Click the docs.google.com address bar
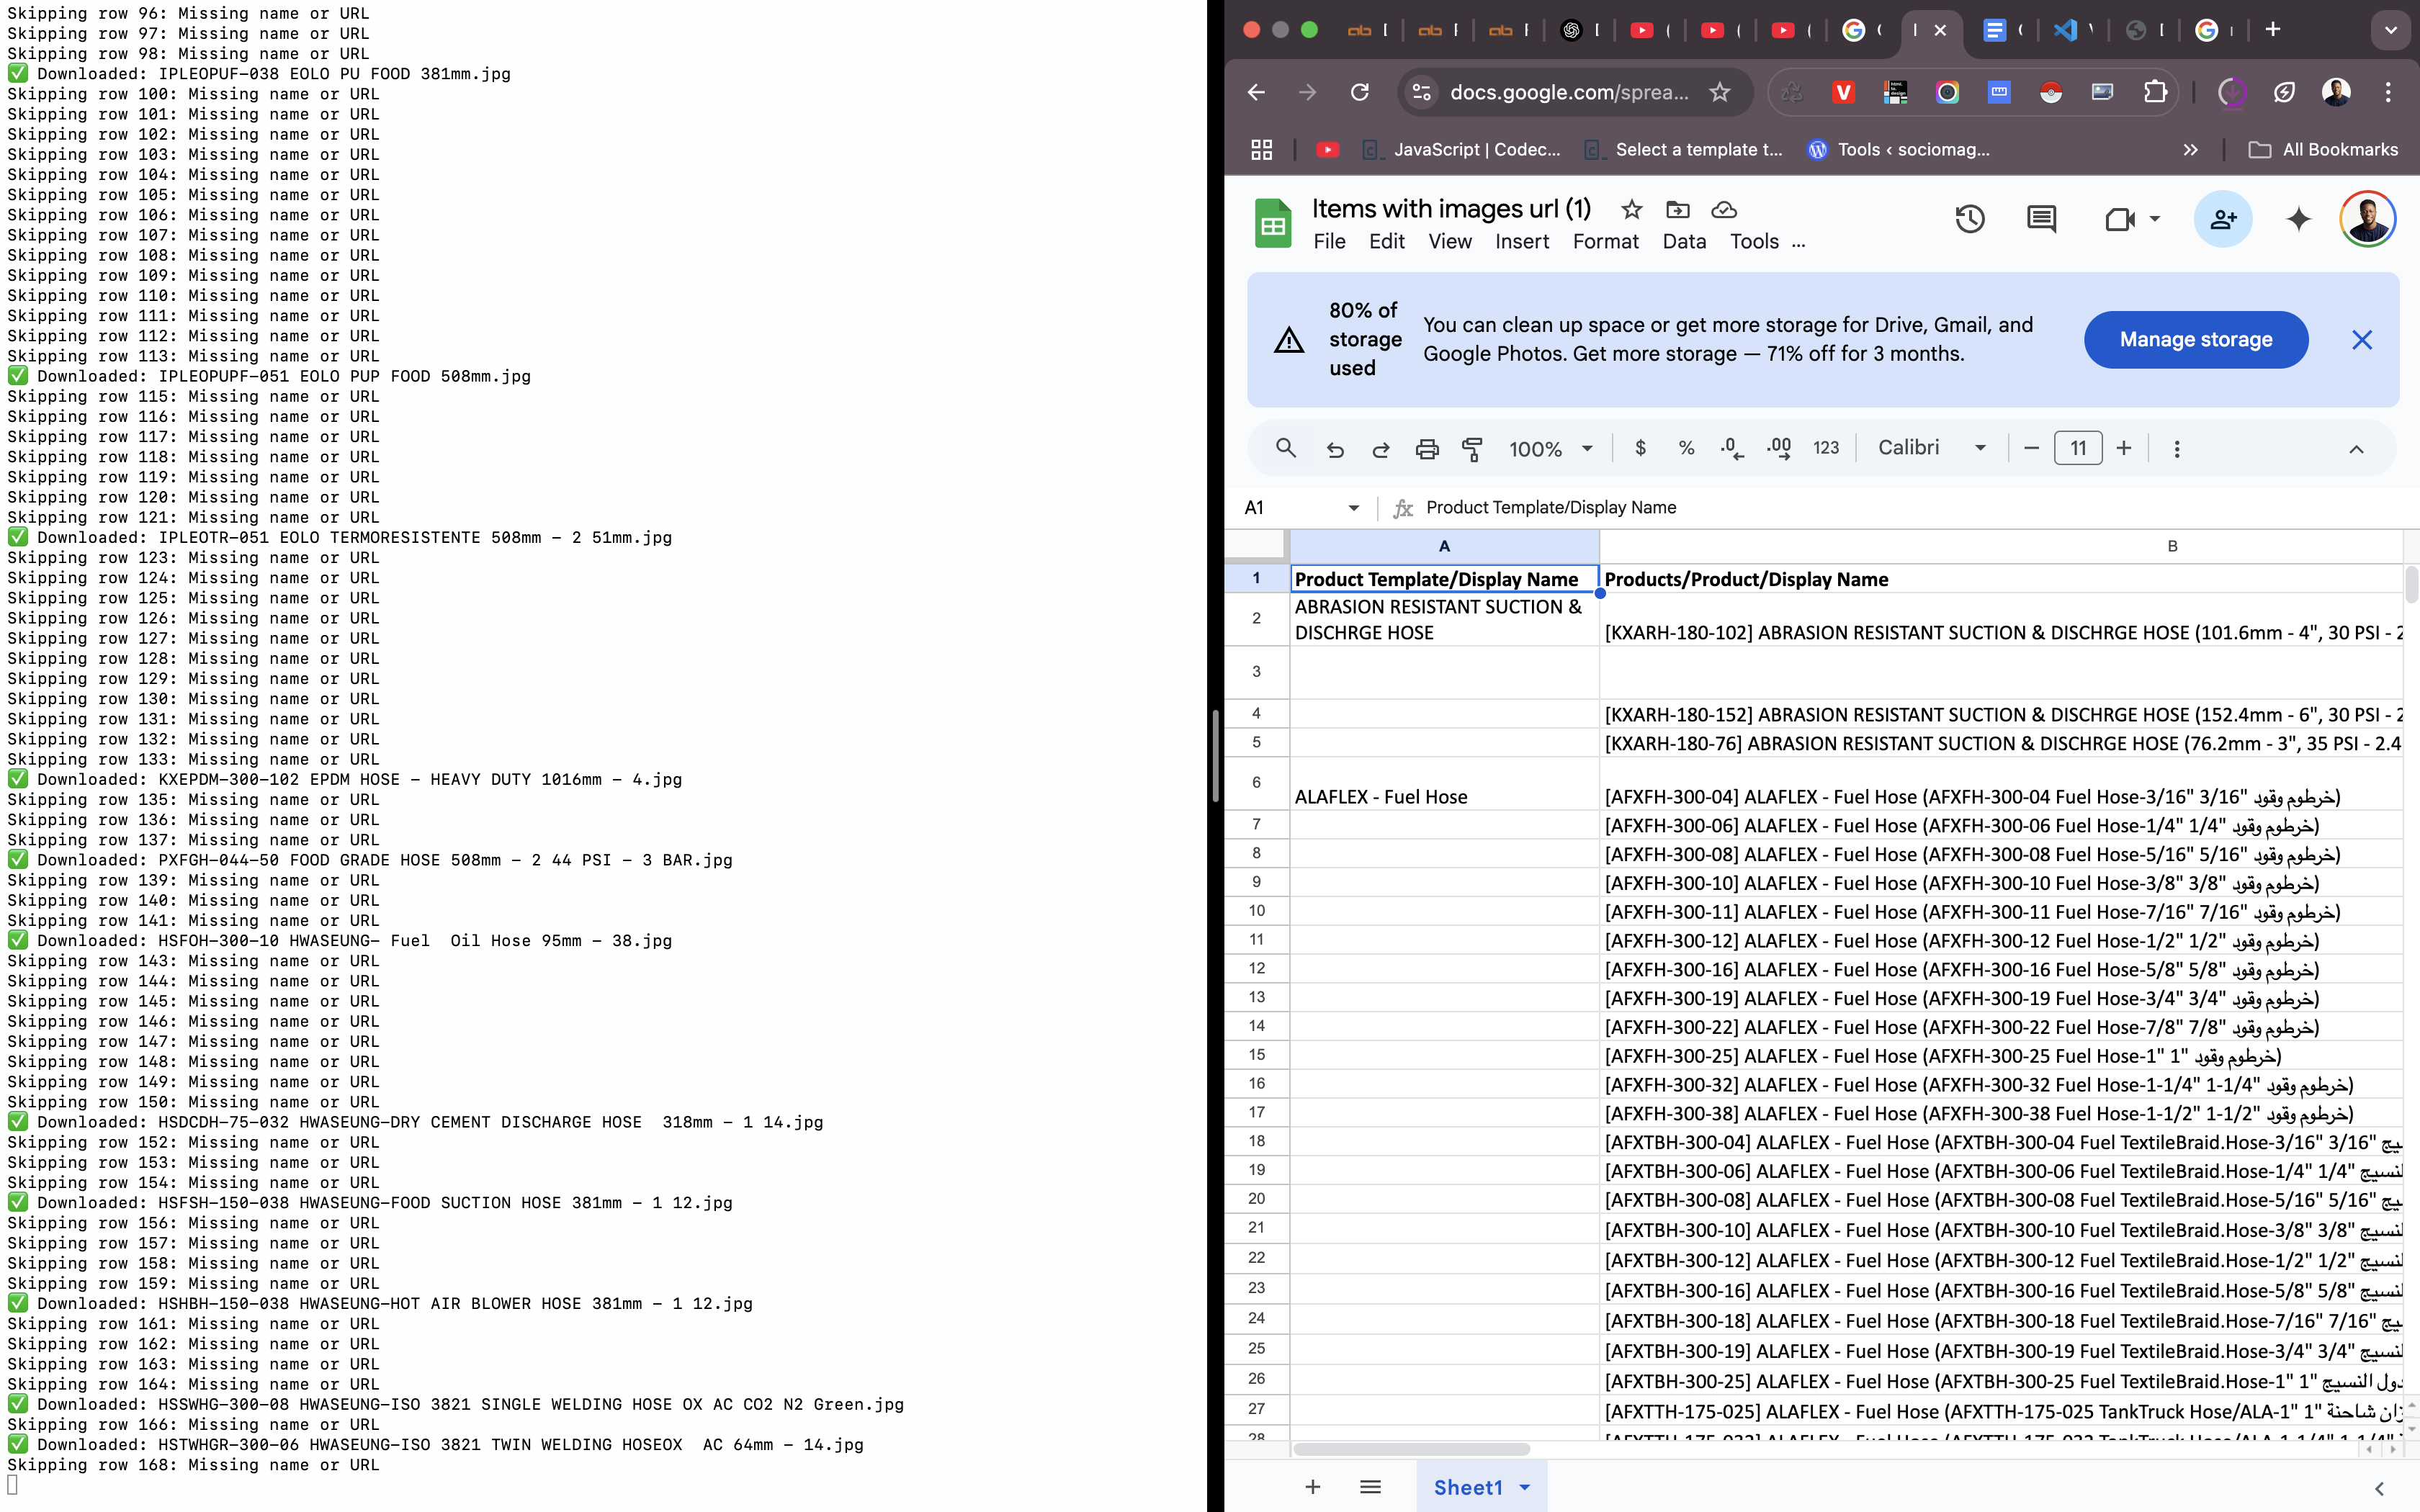The height and width of the screenshot is (1512, 2420). (1569, 92)
